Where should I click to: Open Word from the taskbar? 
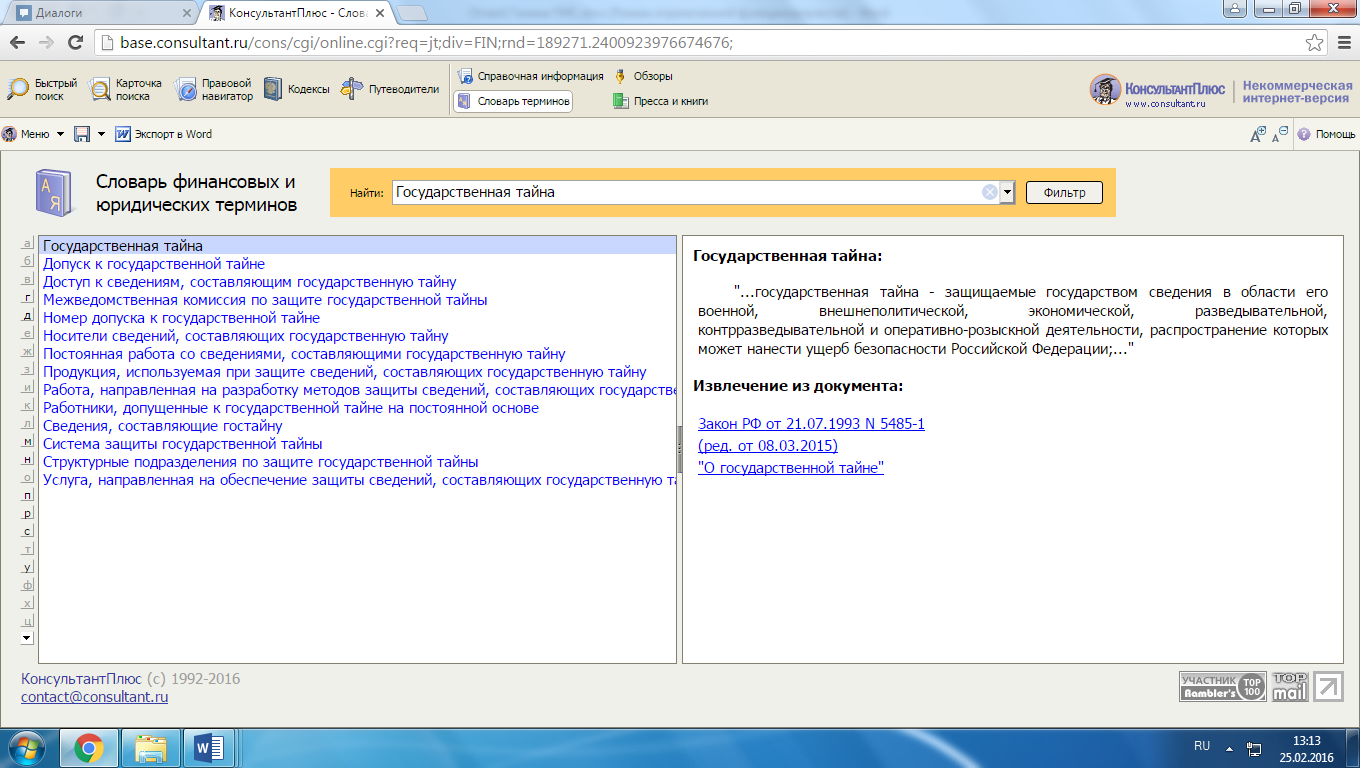[x=210, y=748]
